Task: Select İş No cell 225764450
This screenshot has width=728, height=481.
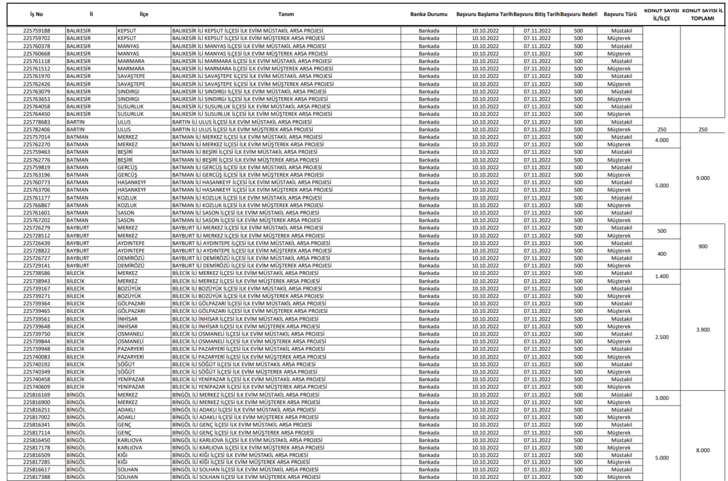Action: pos(36,114)
